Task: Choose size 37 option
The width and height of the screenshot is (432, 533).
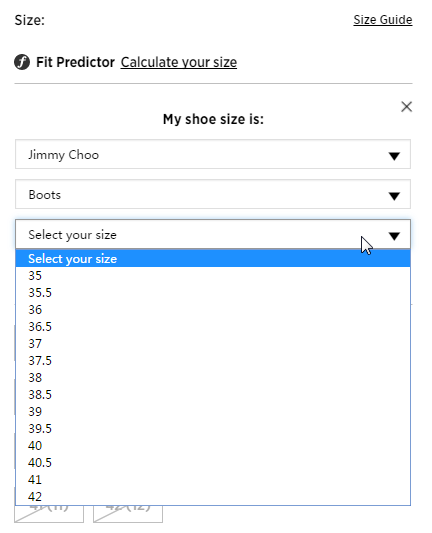Action: pyautogui.click(x=213, y=344)
